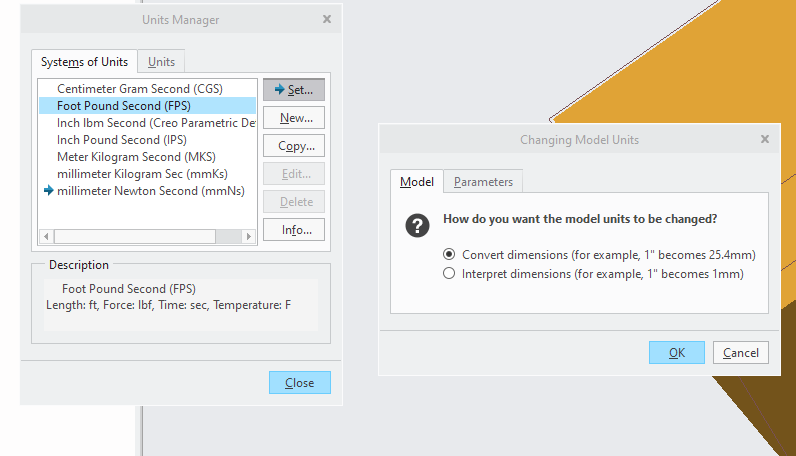Click the Info... button
The width and height of the screenshot is (796, 456).
(x=293, y=230)
